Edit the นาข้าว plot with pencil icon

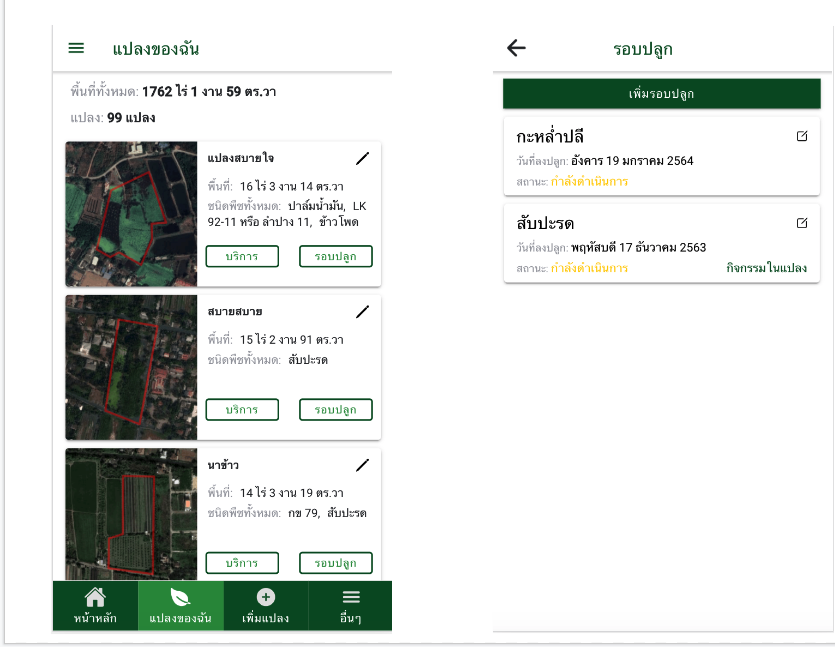pyautogui.click(x=363, y=465)
